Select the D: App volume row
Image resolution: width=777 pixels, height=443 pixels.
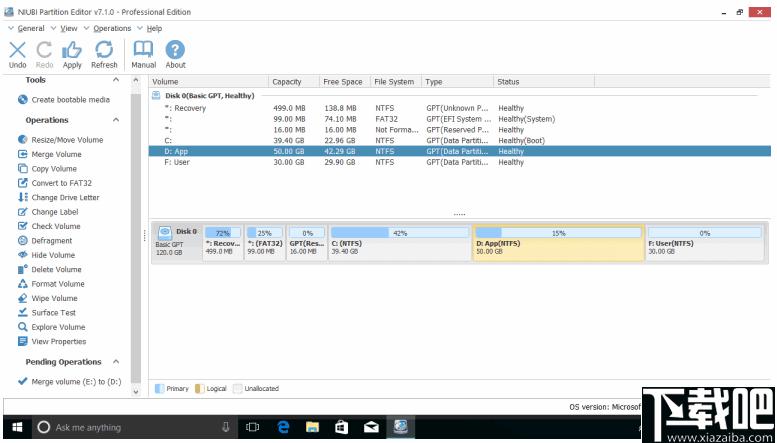(460, 151)
